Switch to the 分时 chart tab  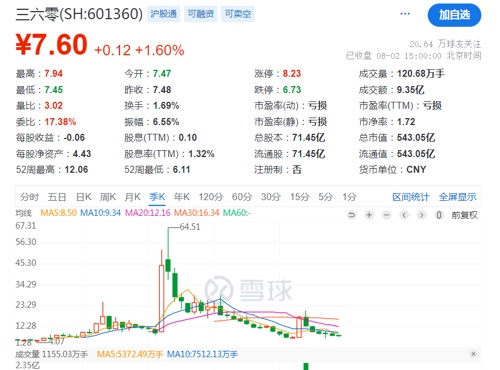[29, 197]
